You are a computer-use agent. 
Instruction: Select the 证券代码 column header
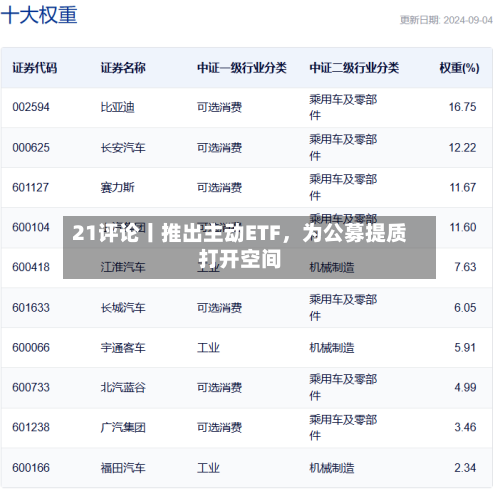click(35, 68)
